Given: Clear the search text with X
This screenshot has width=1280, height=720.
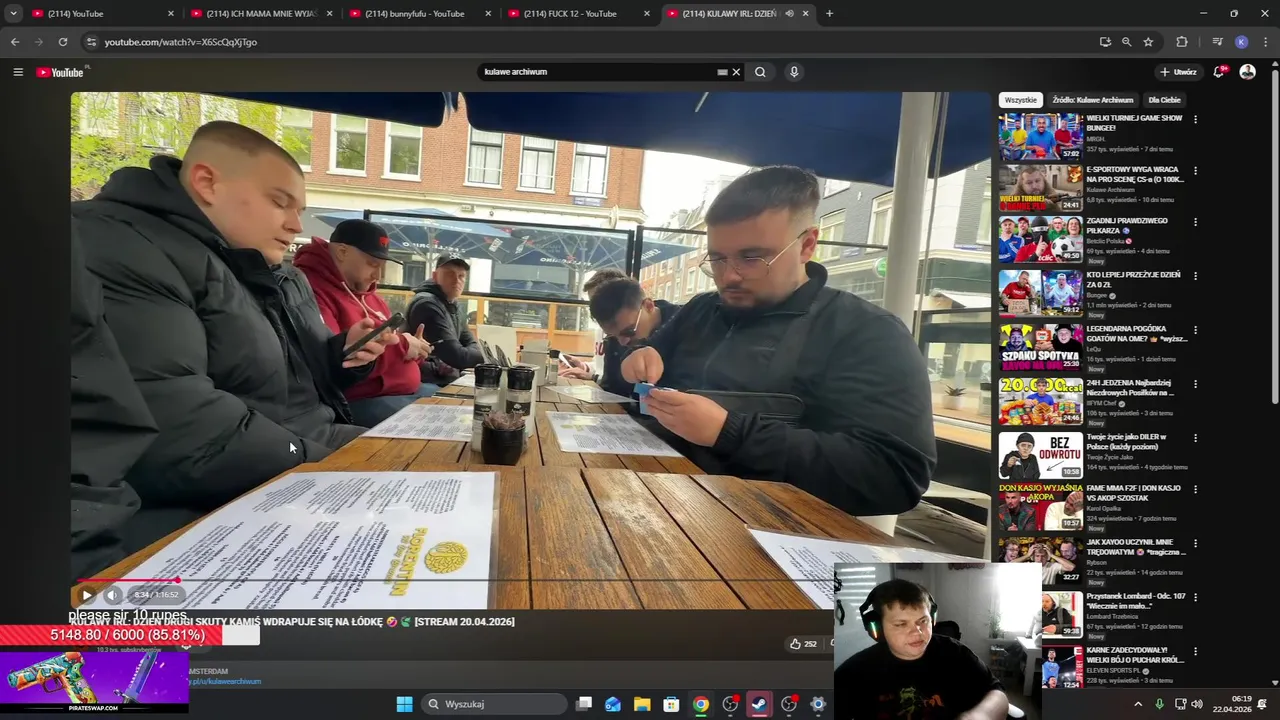Looking at the screenshot, I should point(736,72).
